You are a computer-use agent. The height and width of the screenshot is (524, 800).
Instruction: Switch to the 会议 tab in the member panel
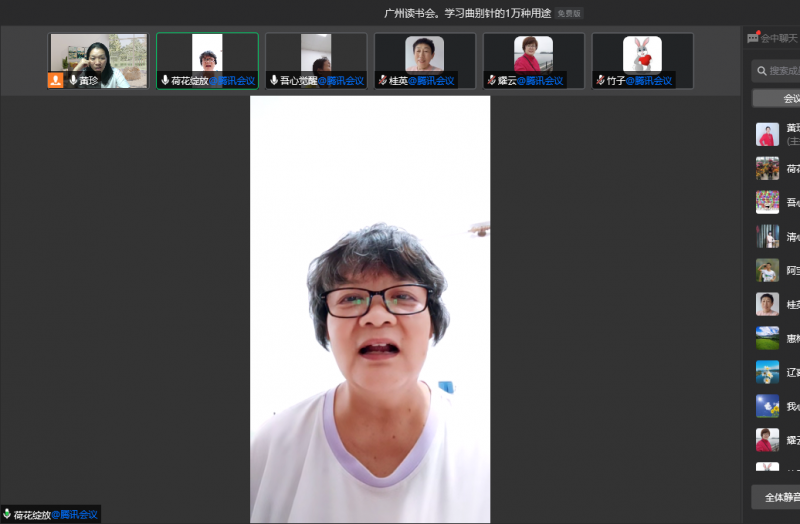pos(789,98)
